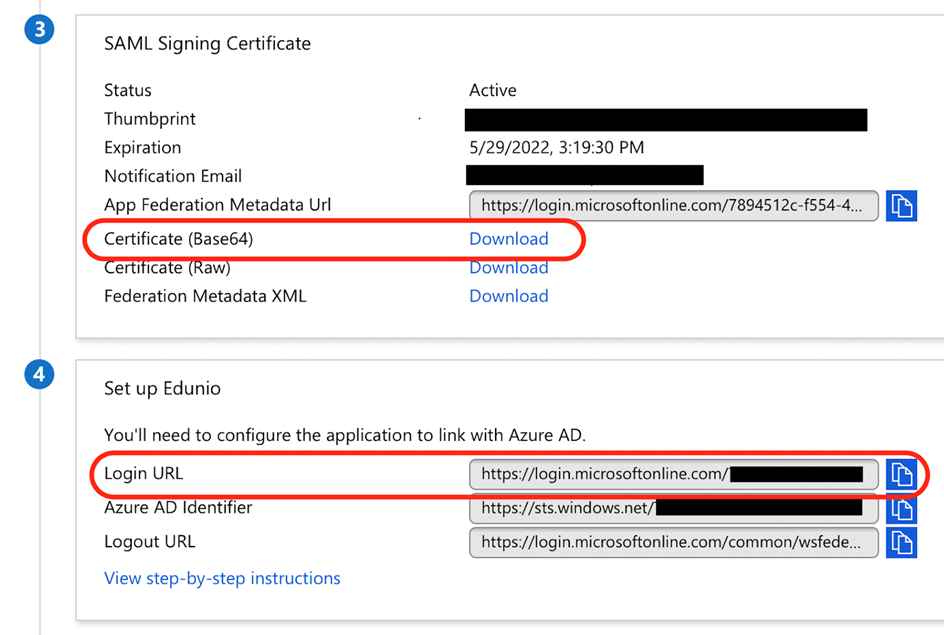Click the Expiration date 5/29/2022 text
The height and width of the screenshot is (635, 944).
pos(556,148)
